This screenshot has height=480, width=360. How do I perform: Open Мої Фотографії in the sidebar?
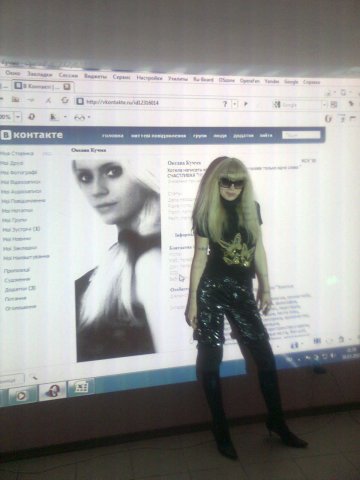pyautogui.click(x=19, y=173)
